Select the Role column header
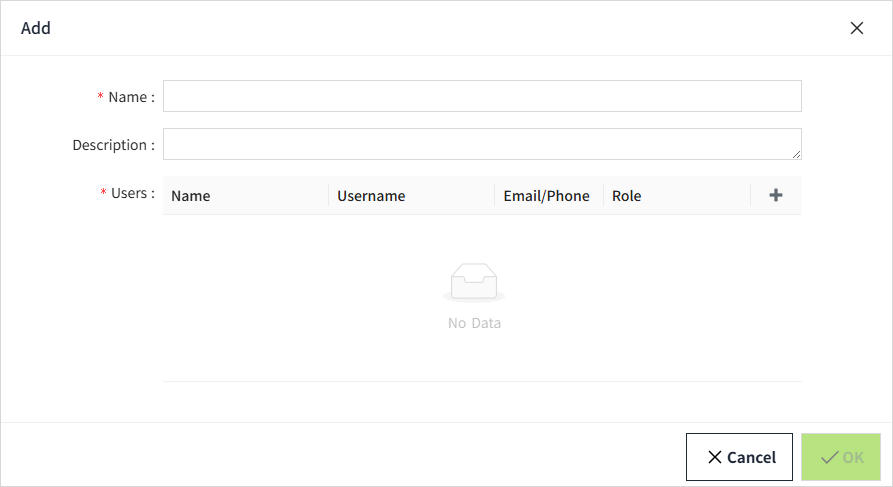 click(x=627, y=196)
